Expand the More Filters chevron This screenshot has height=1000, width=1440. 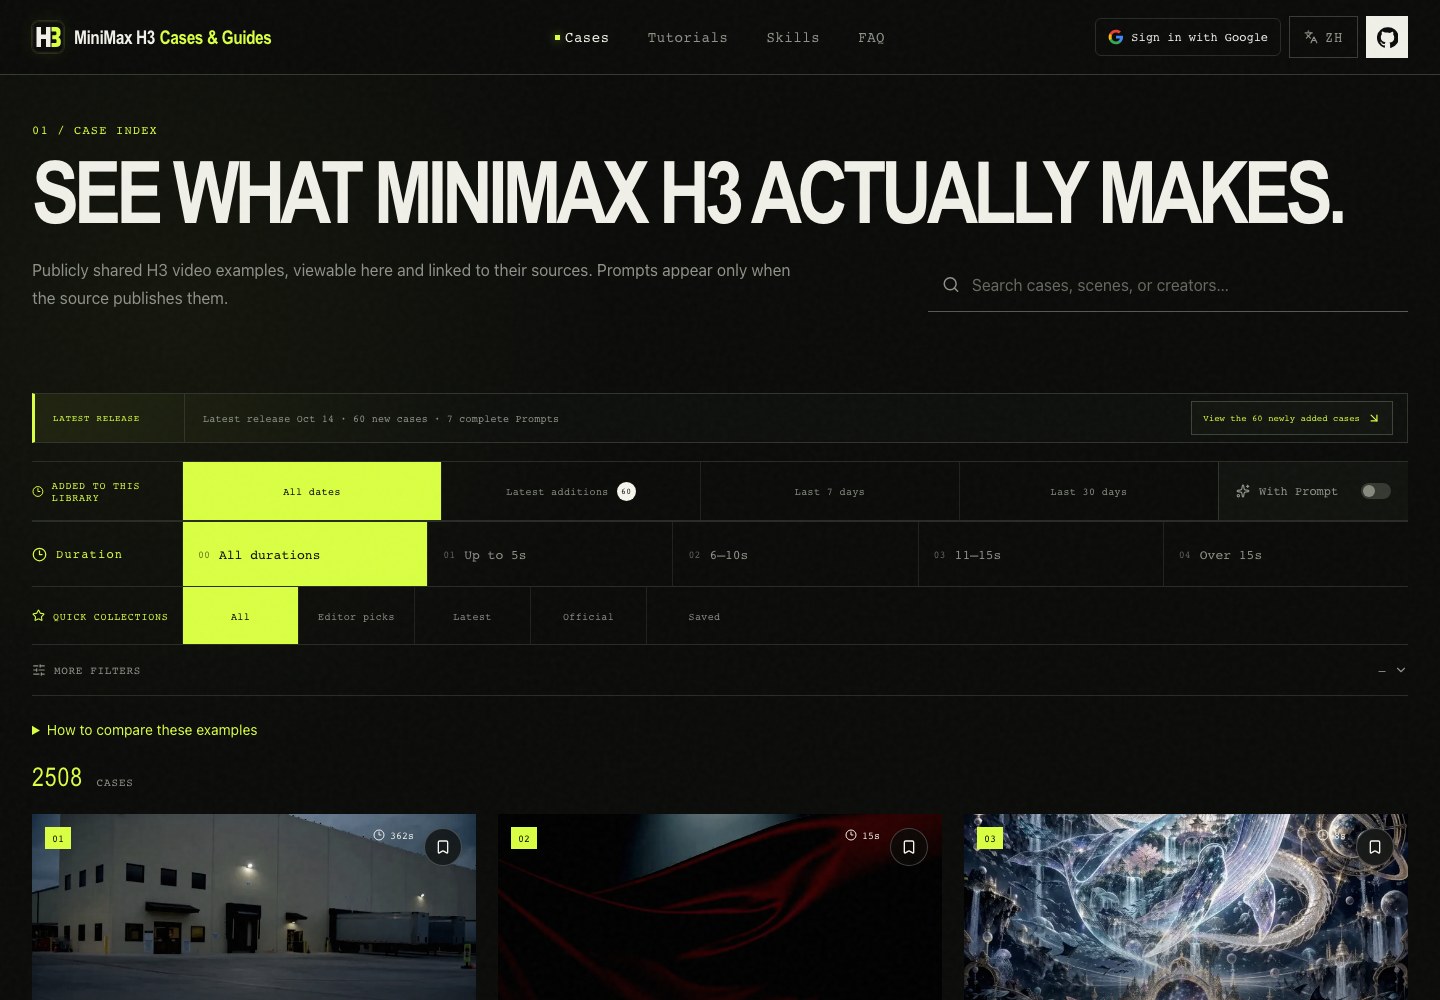coord(1401,670)
